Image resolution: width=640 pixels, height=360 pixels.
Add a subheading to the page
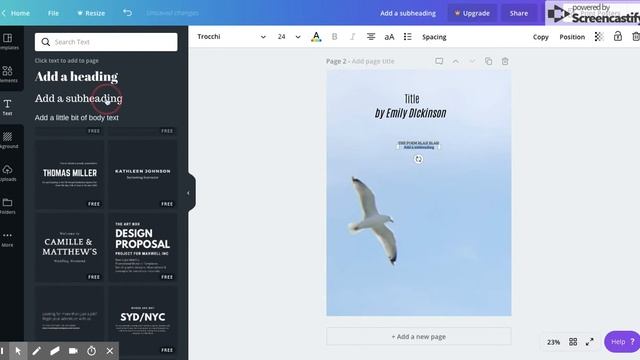click(79, 98)
